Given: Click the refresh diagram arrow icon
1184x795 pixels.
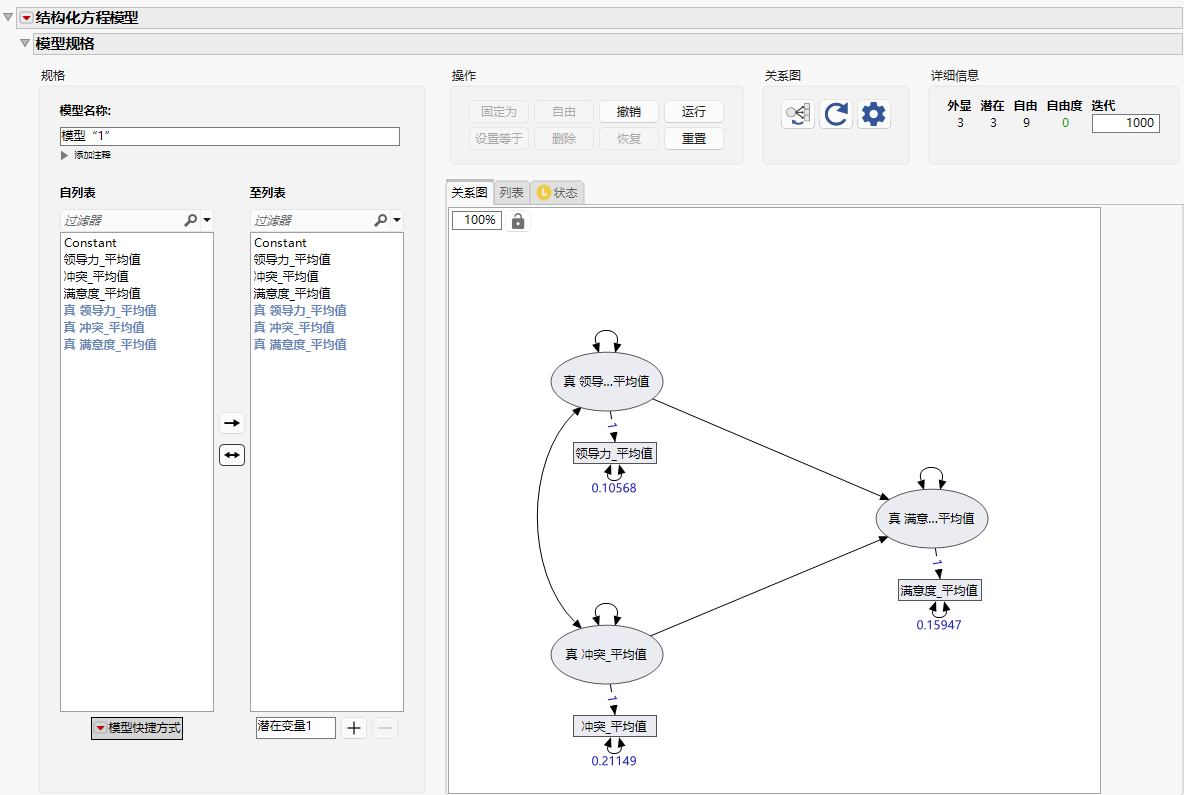Looking at the screenshot, I should pyautogui.click(x=836, y=114).
